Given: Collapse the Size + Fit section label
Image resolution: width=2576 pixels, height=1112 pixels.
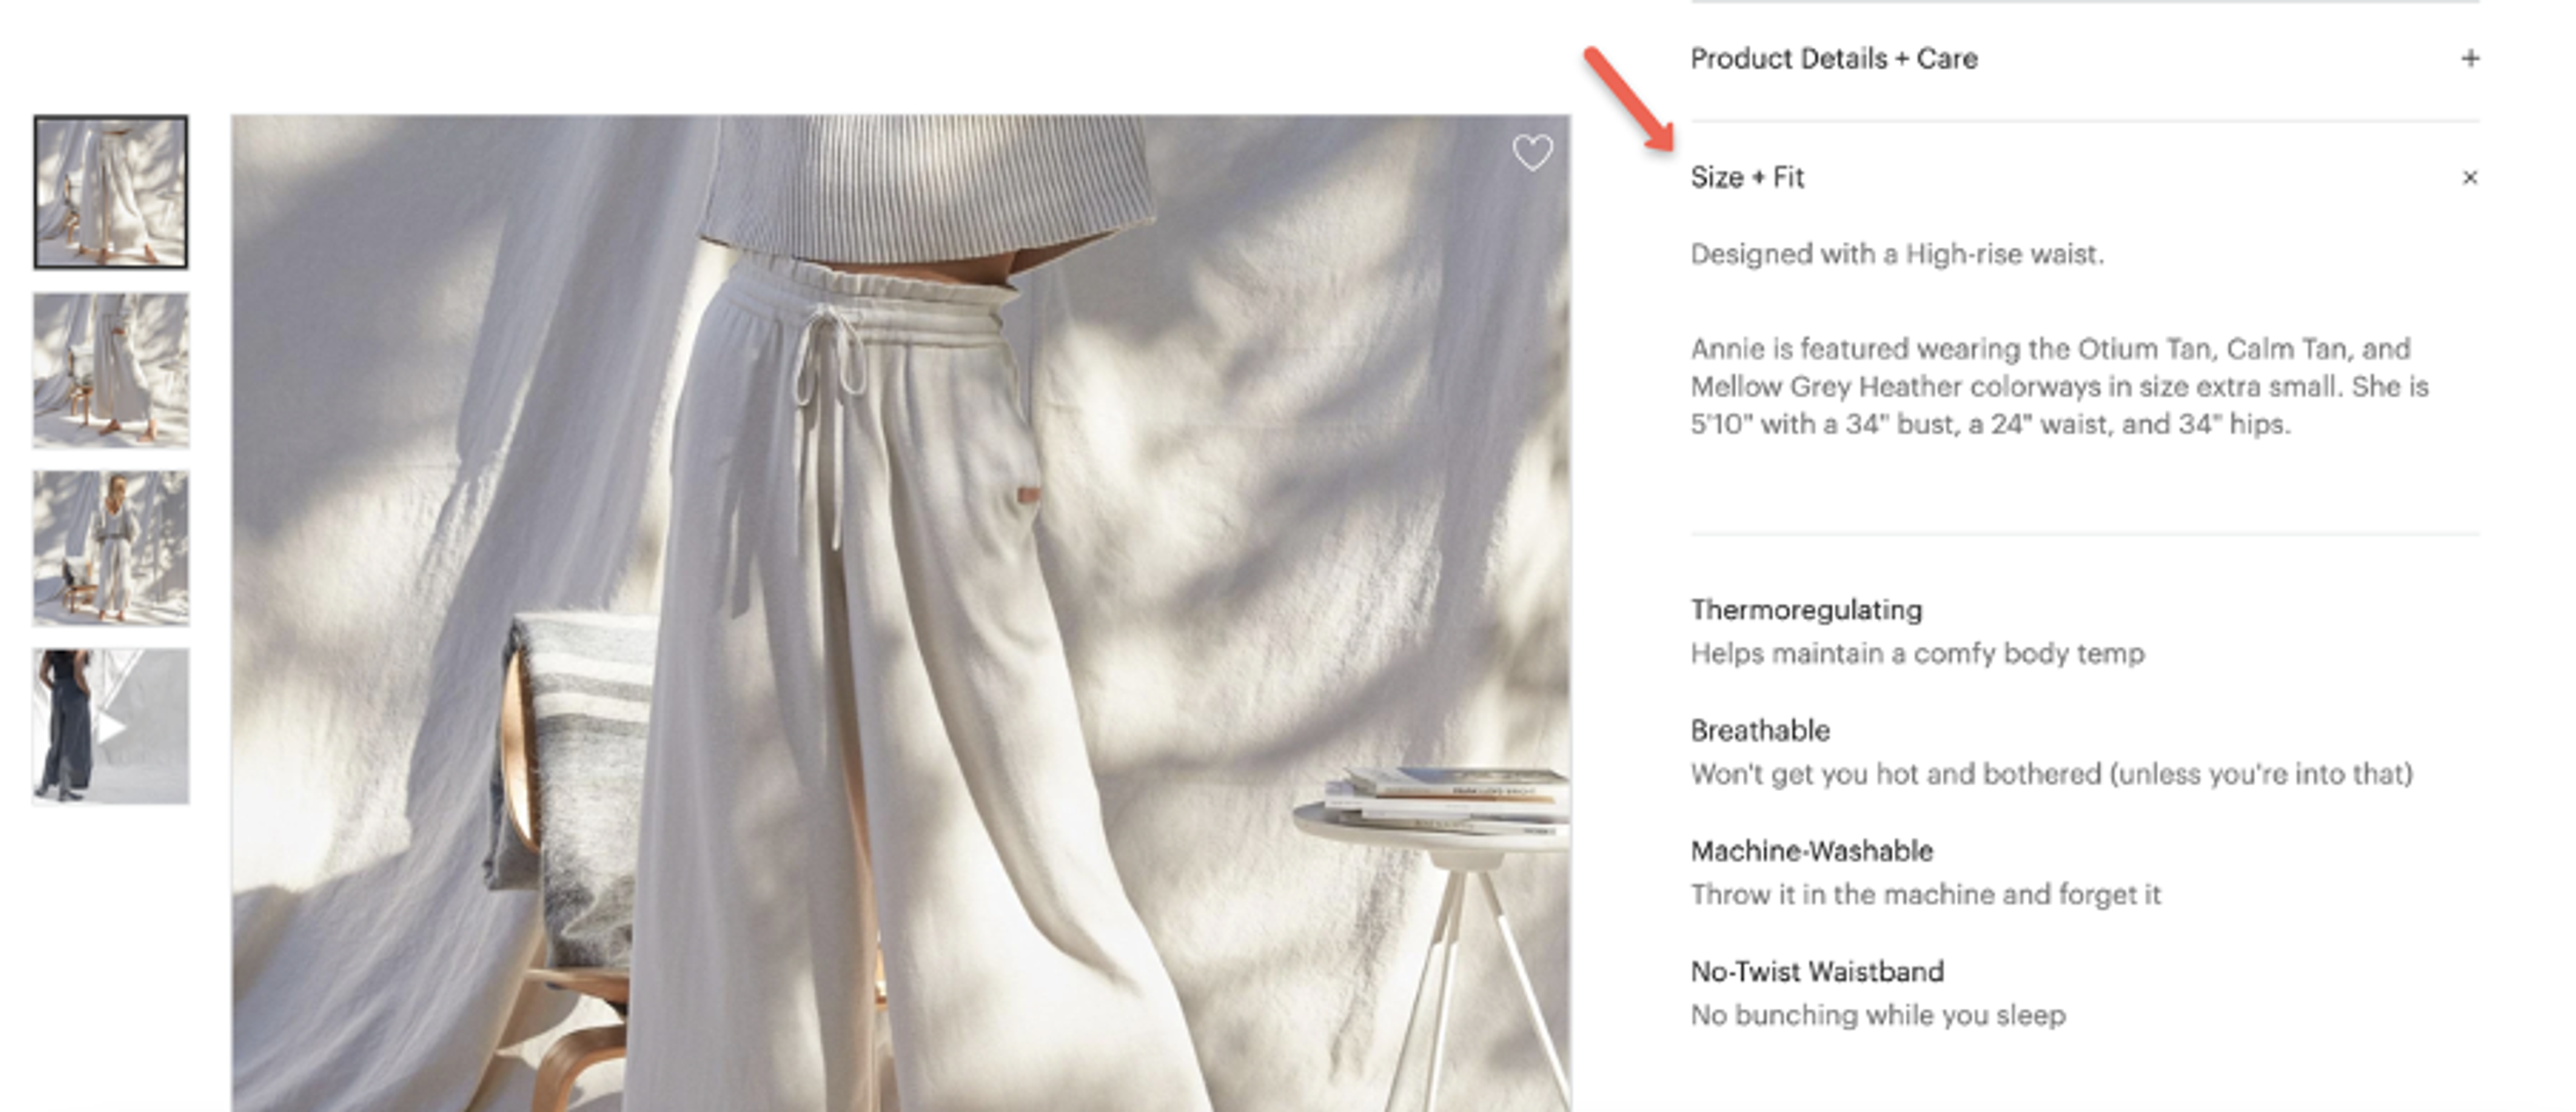Looking at the screenshot, I should 1746,178.
